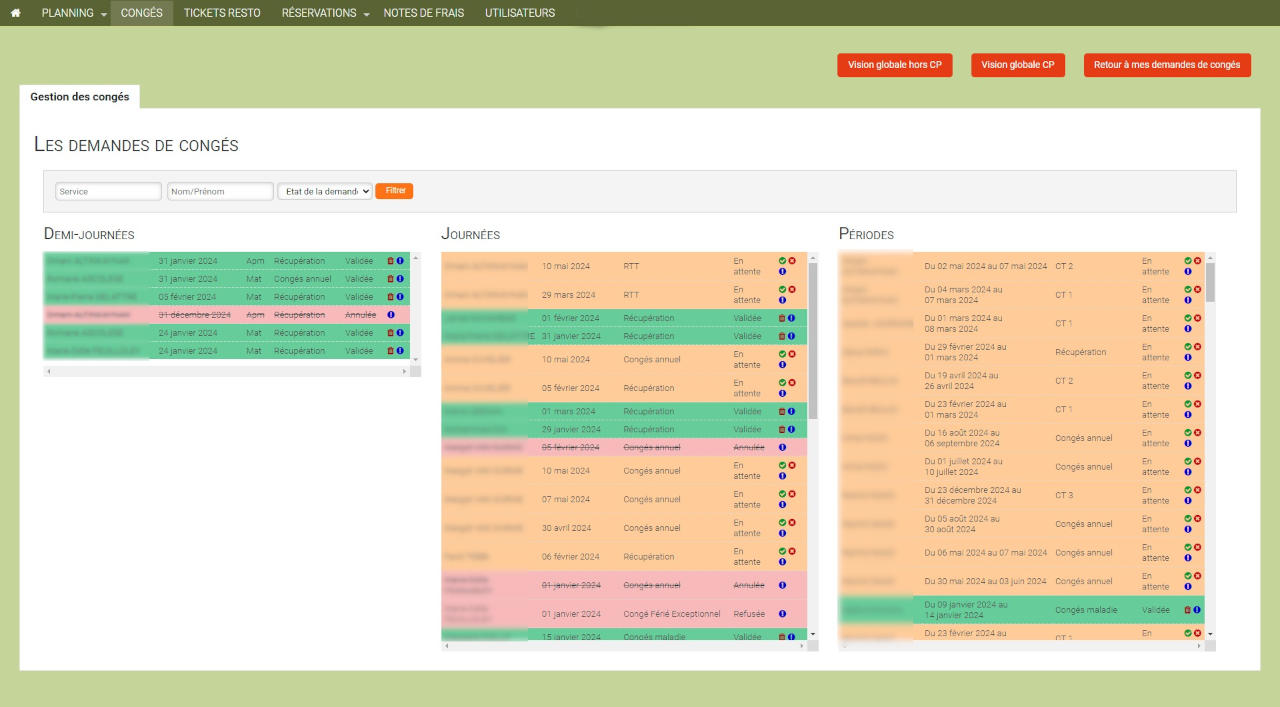
Task: Approve period 02 mai to 07 mai CT 2
Action: pyautogui.click(x=1188, y=261)
